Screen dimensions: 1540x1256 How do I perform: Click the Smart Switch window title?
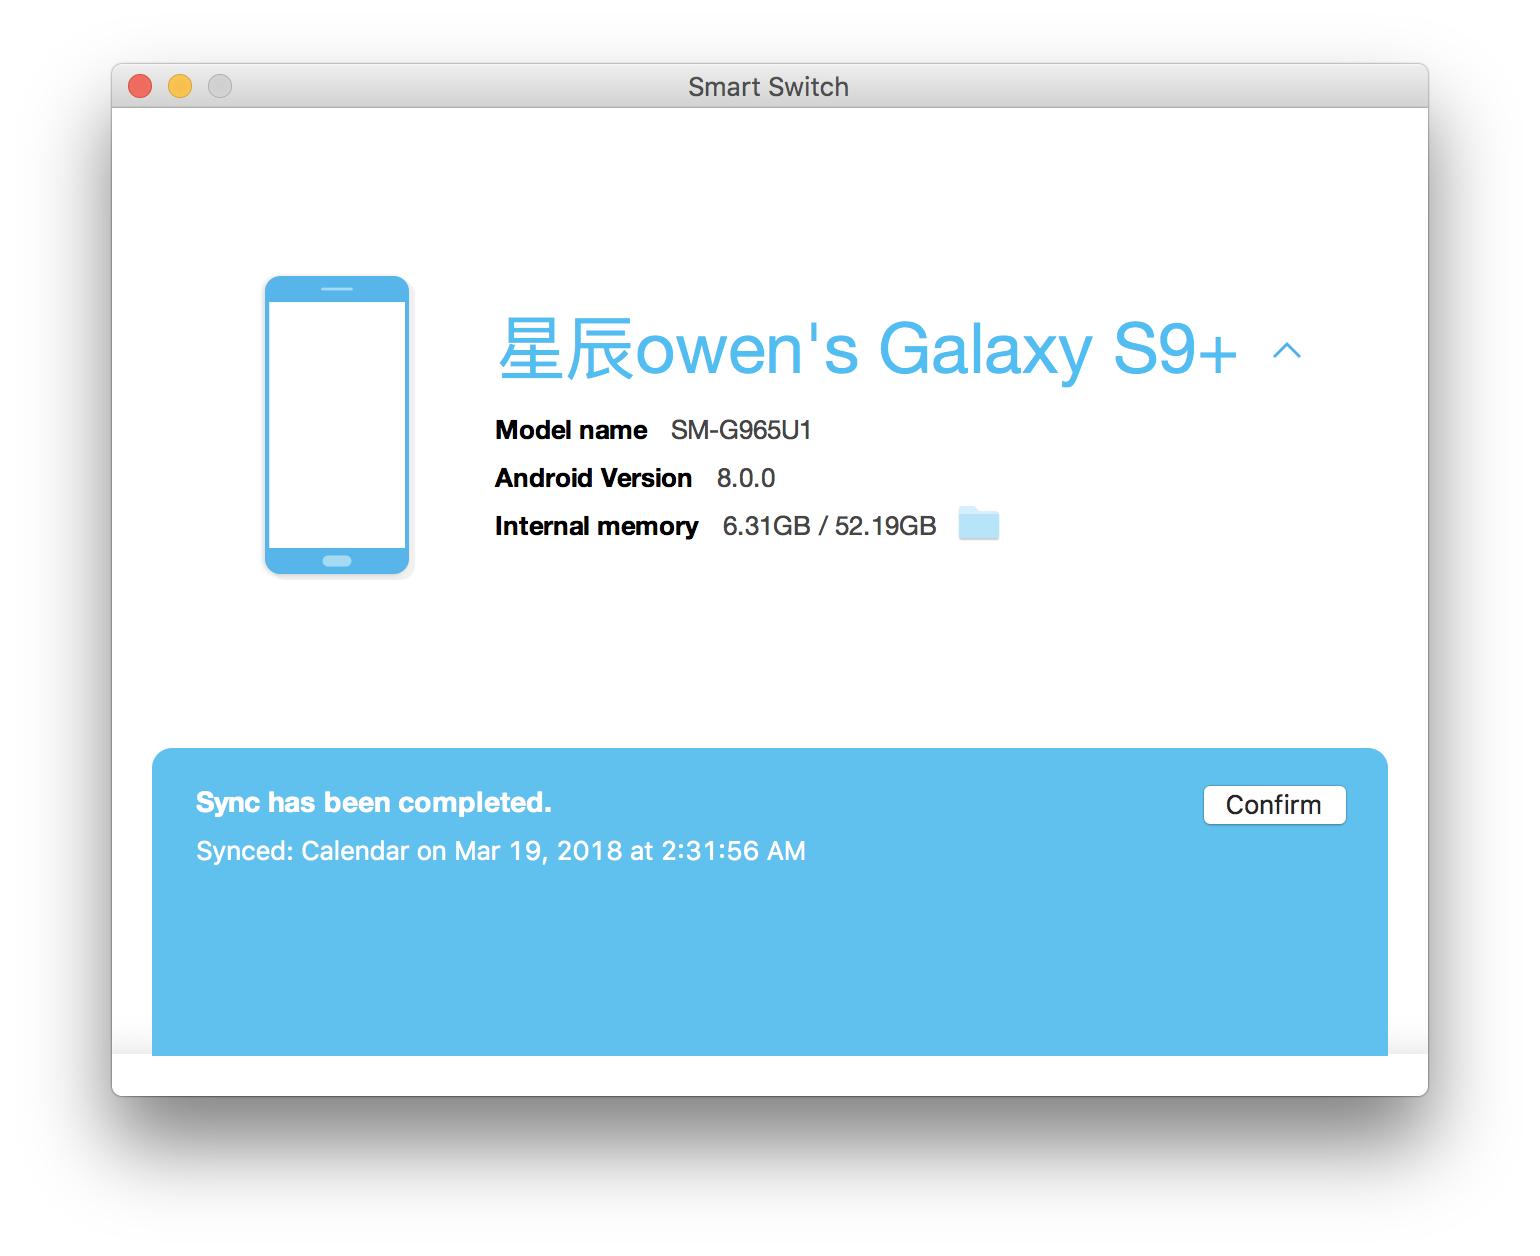[768, 87]
